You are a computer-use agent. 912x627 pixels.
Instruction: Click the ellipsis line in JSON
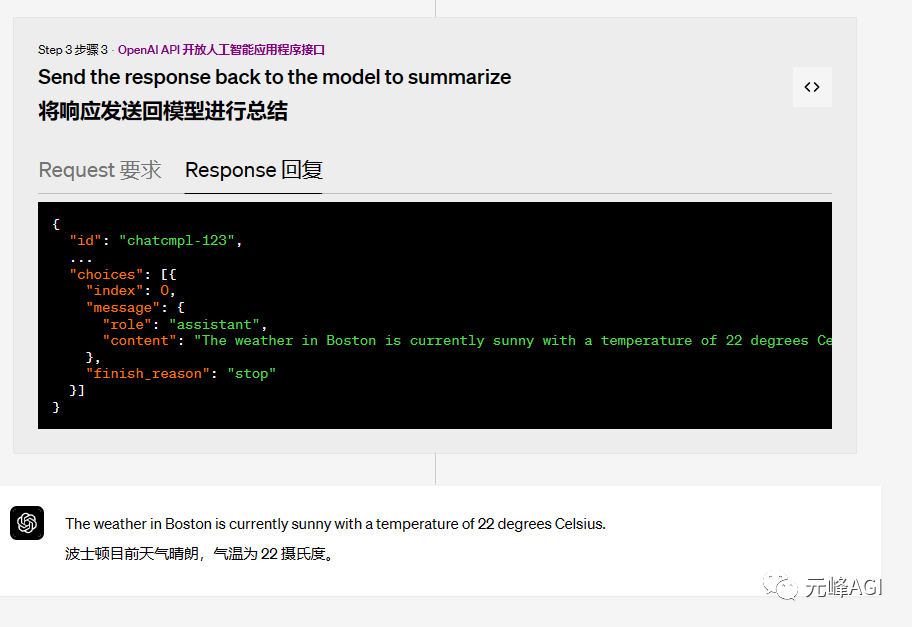point(81,258)
